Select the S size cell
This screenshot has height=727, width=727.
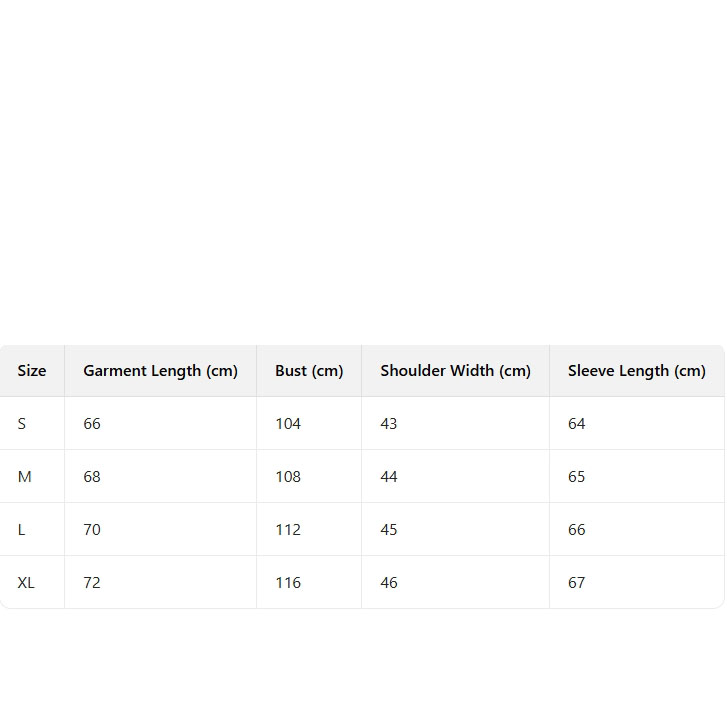[x=22, y=424]
